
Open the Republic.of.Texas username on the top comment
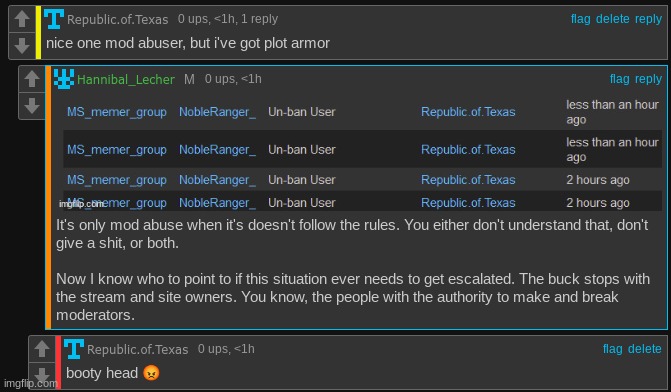(118, 20)
